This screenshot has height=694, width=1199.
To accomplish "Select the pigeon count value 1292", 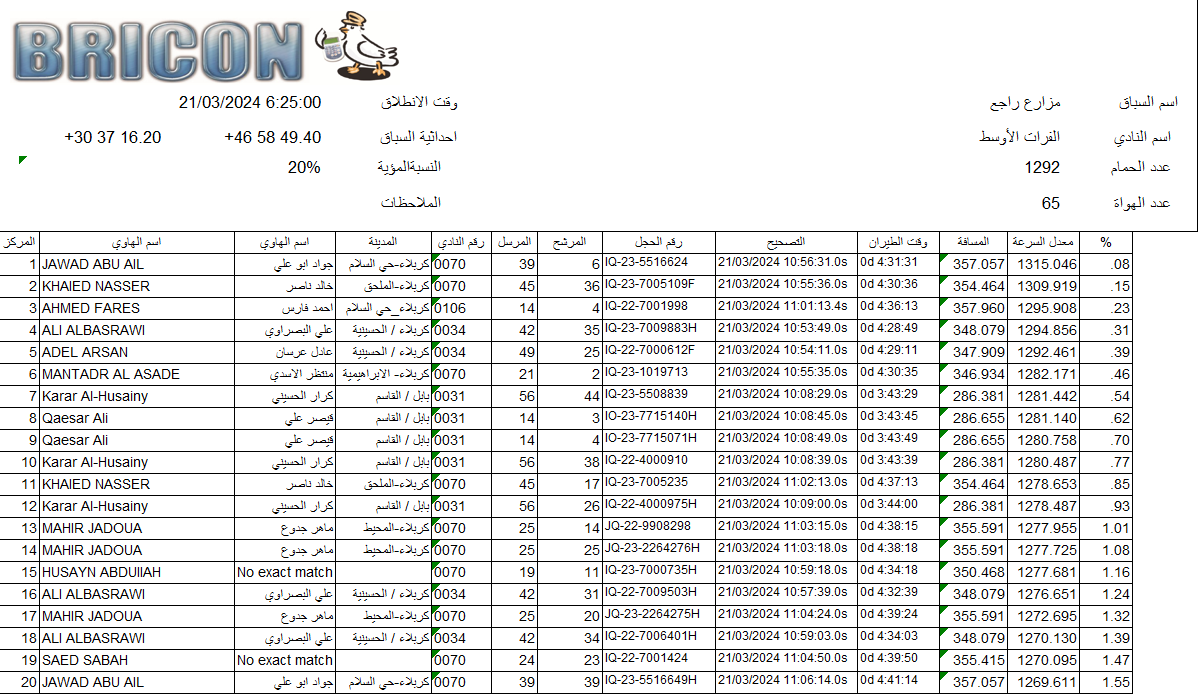I will click(x=1042, y=167).
